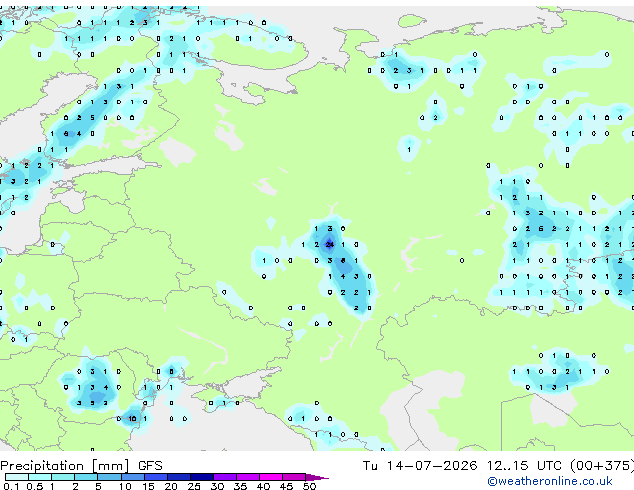Screen dimensions: 634x490
Task: Click the legend label '0.5'
Action: point(35,486)
